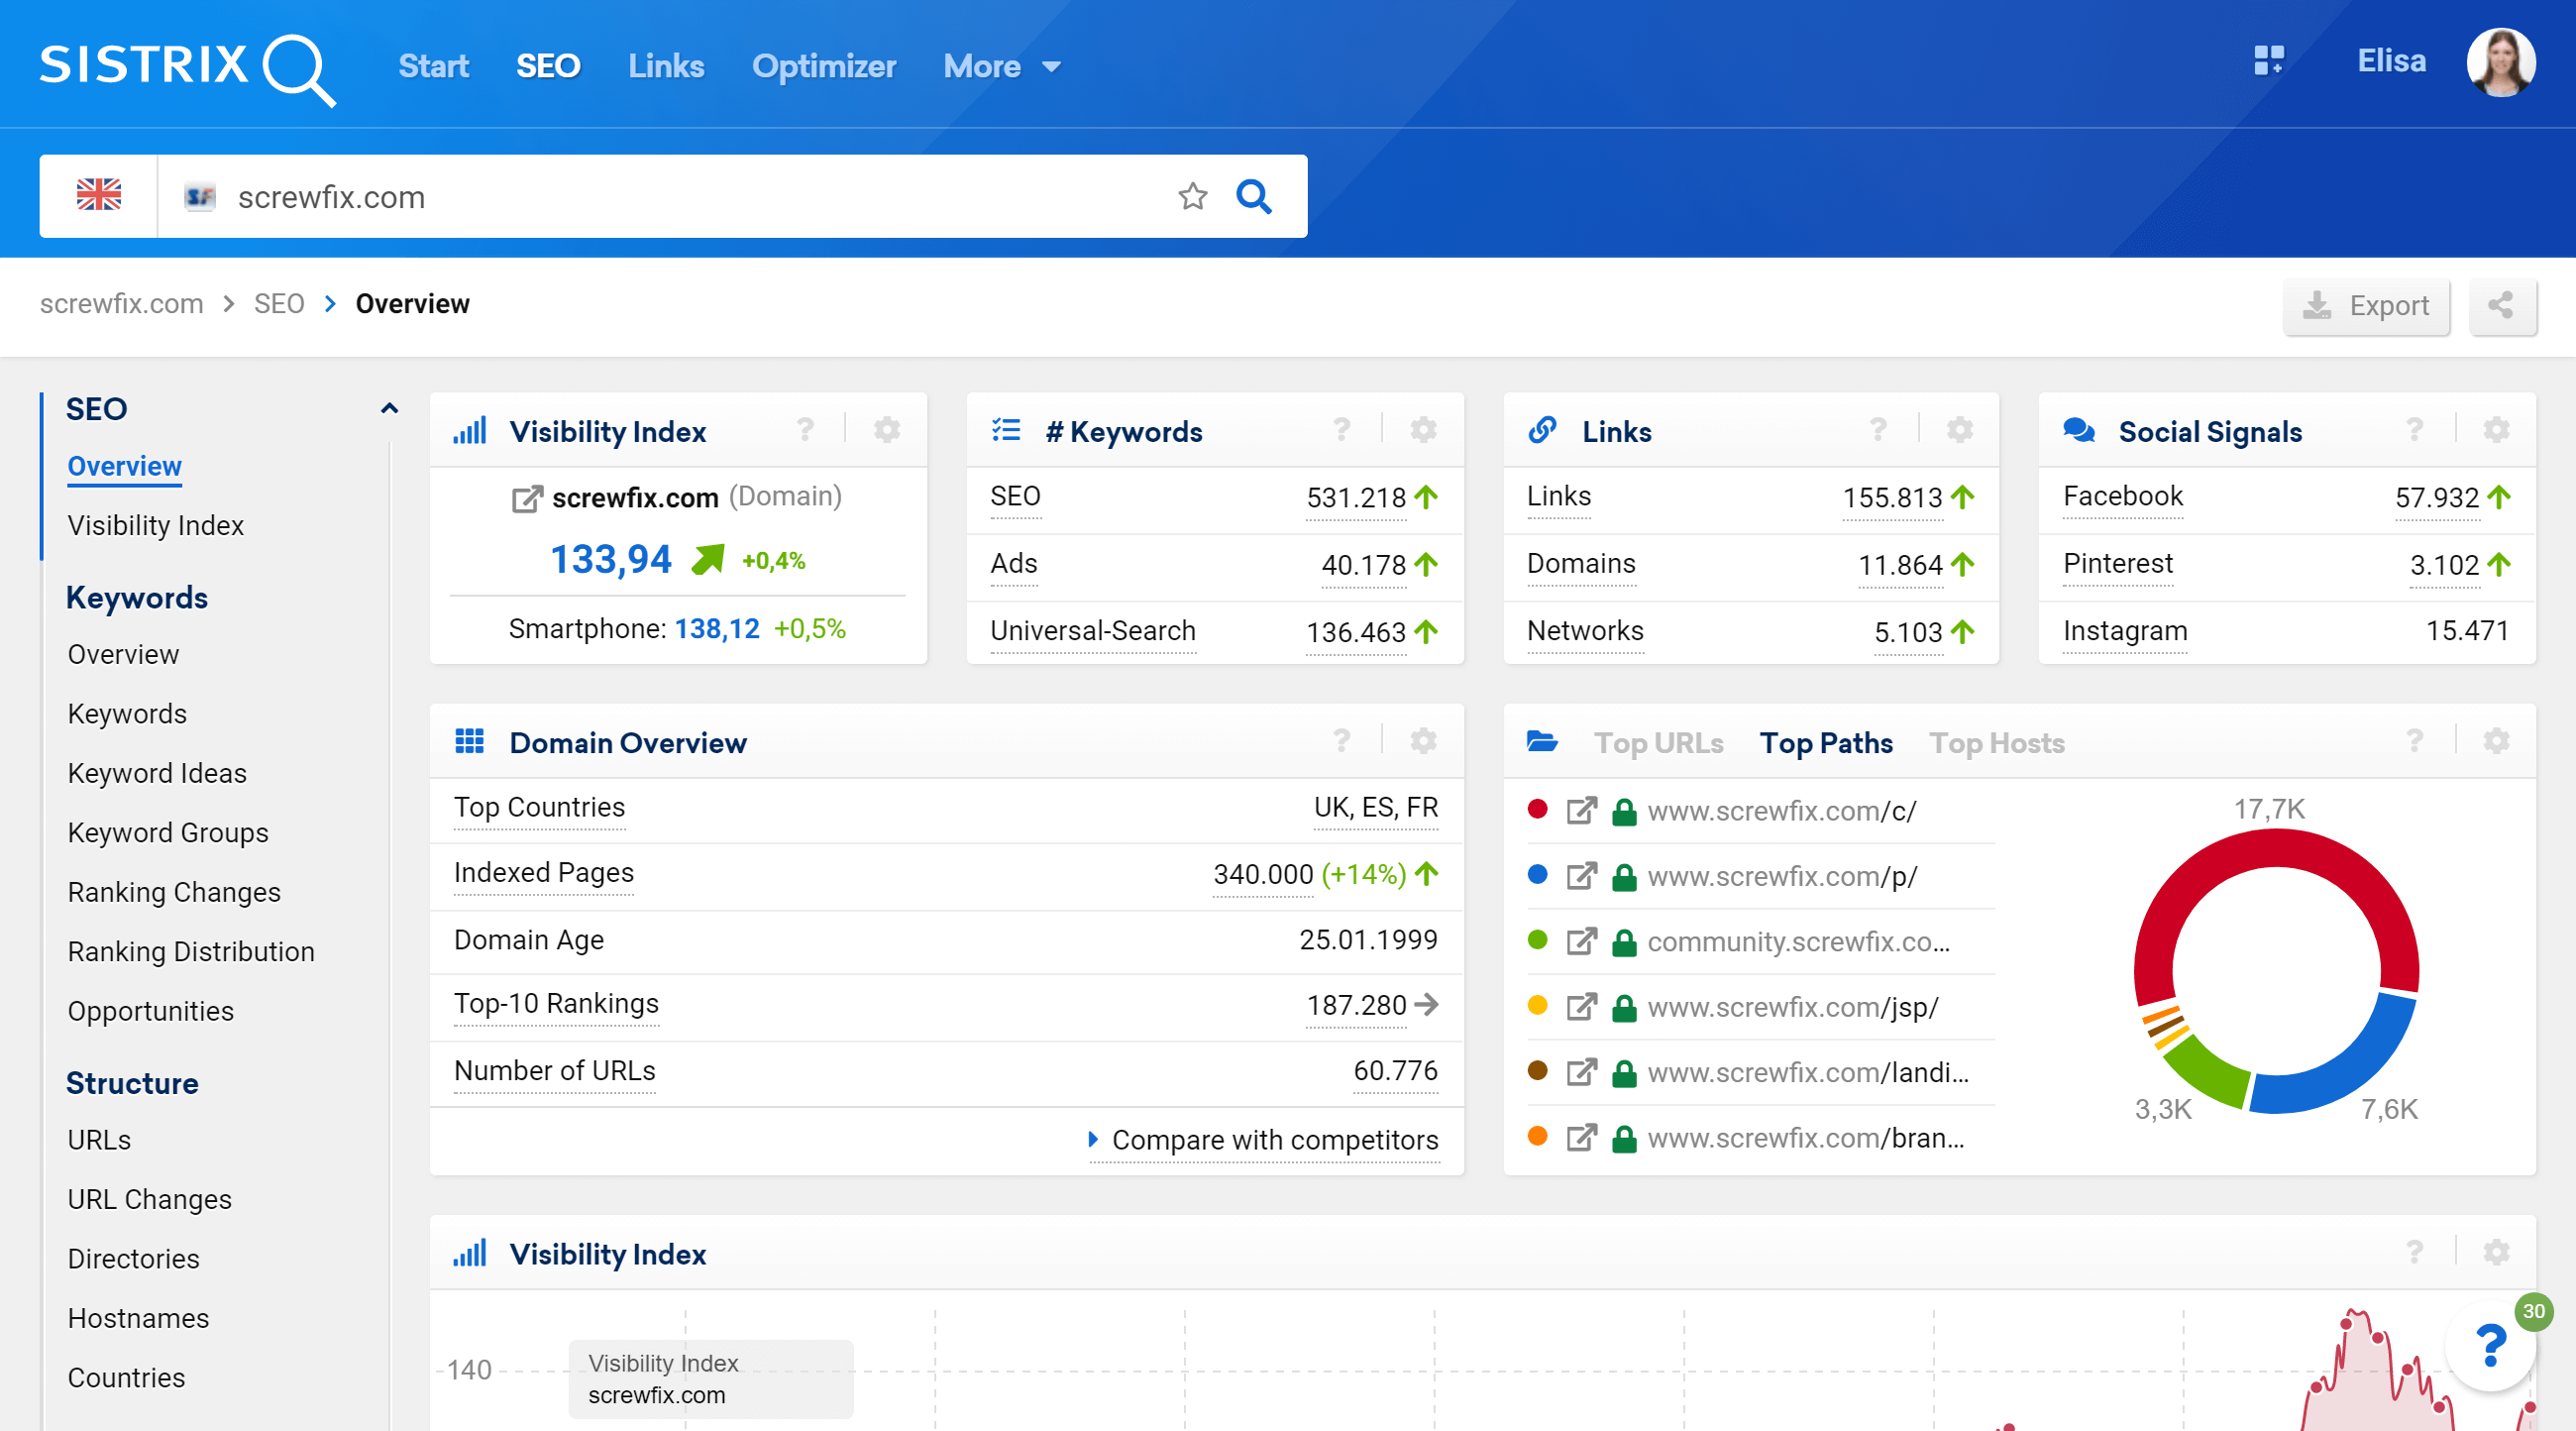
Task: Open settings gear of Links box
Action: (1960, 430)
